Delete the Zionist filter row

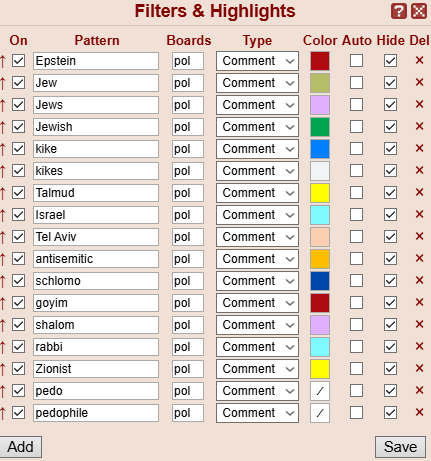coord(419,368)
